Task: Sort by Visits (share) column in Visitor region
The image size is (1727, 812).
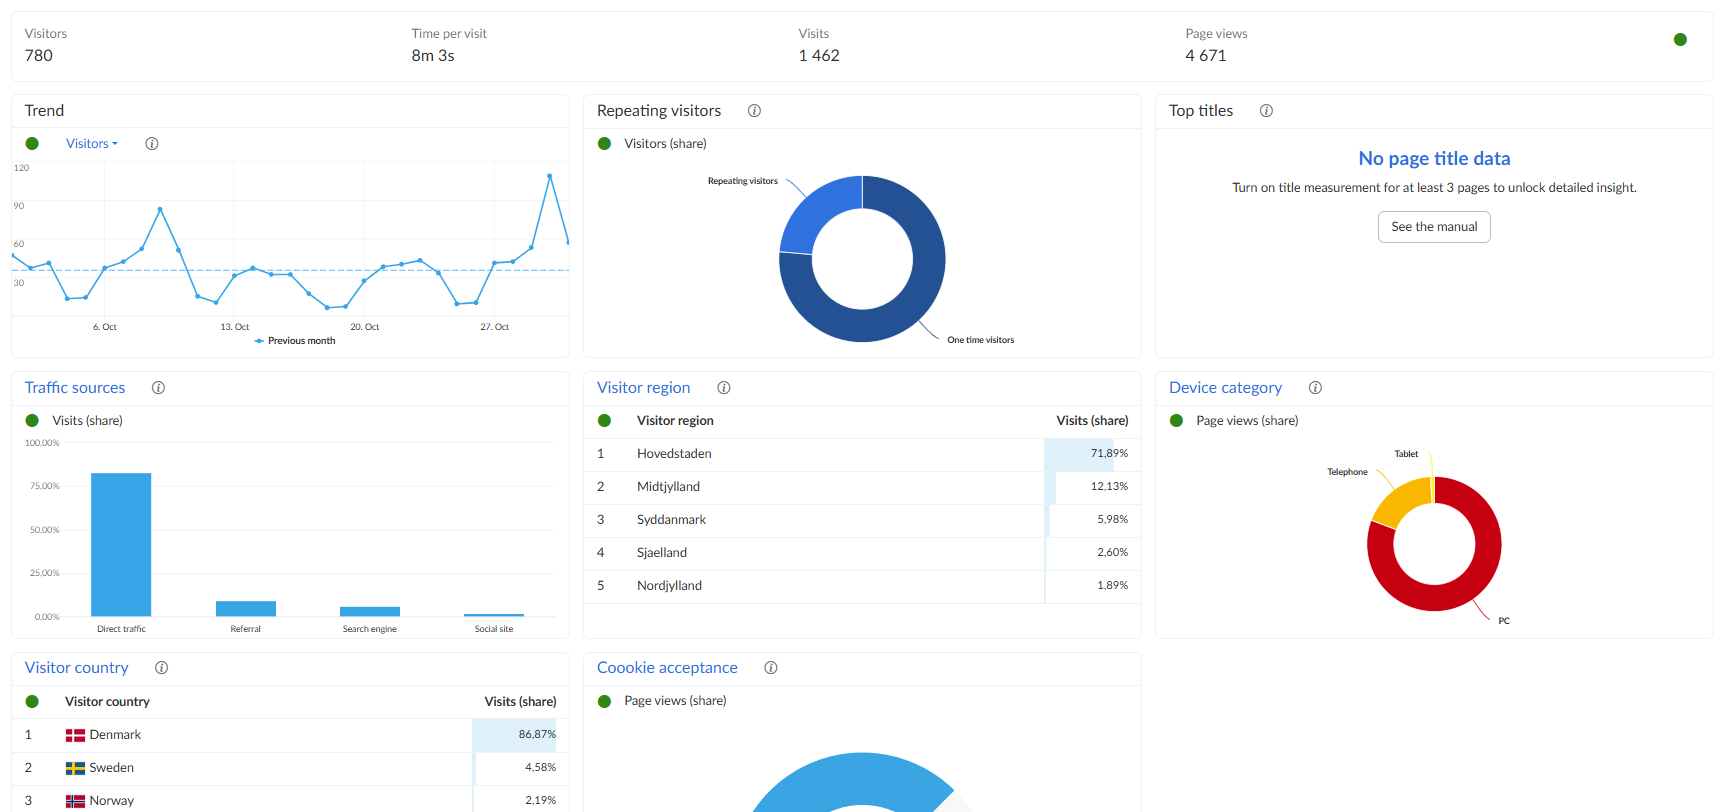Action: point(1091,421)
